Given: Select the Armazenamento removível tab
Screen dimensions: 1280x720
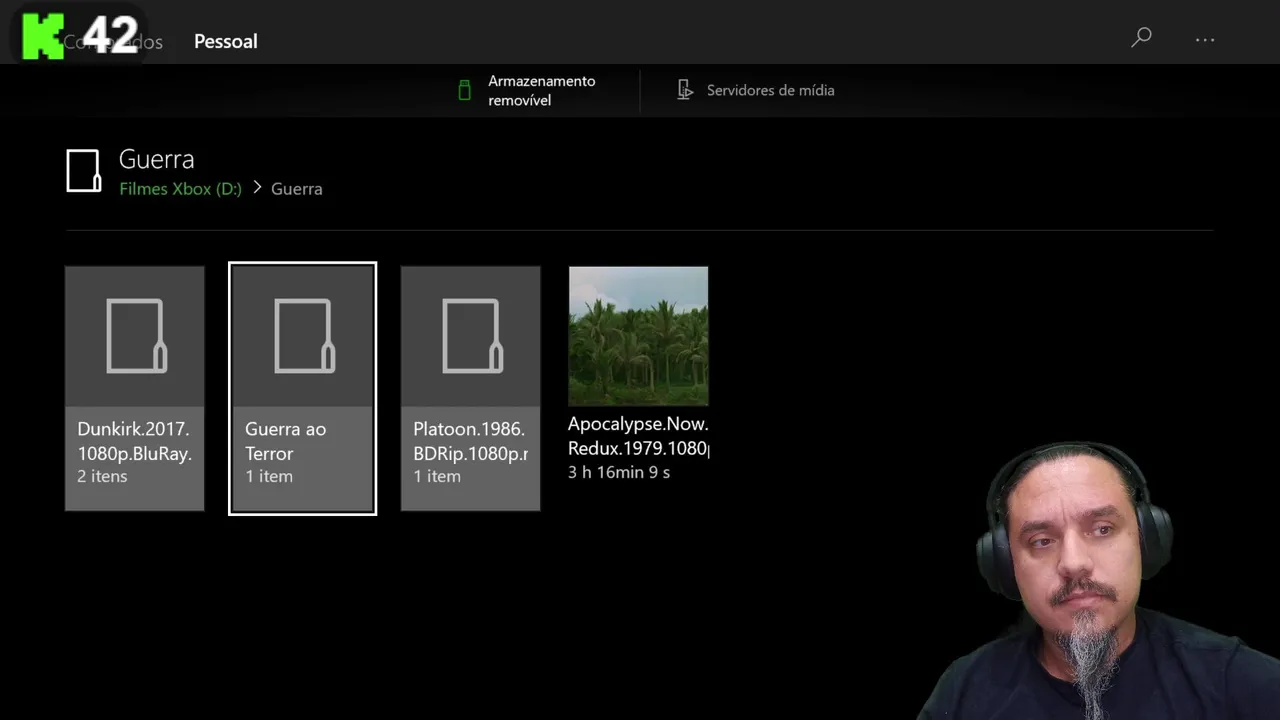Looking at the screenshot, I should click(527, 90).
